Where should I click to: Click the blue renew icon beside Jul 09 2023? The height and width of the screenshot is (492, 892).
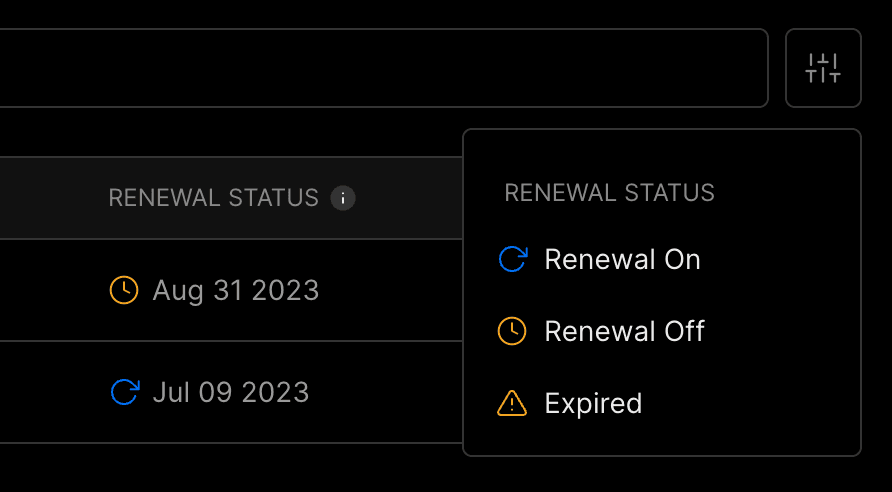click(x=124, y=391)
